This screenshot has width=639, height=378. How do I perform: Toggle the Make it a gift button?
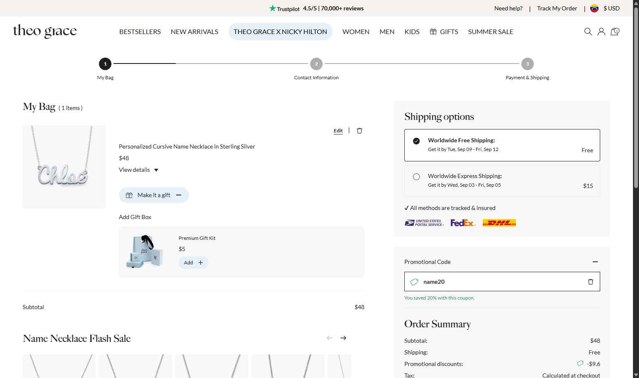tap(154, 195)
